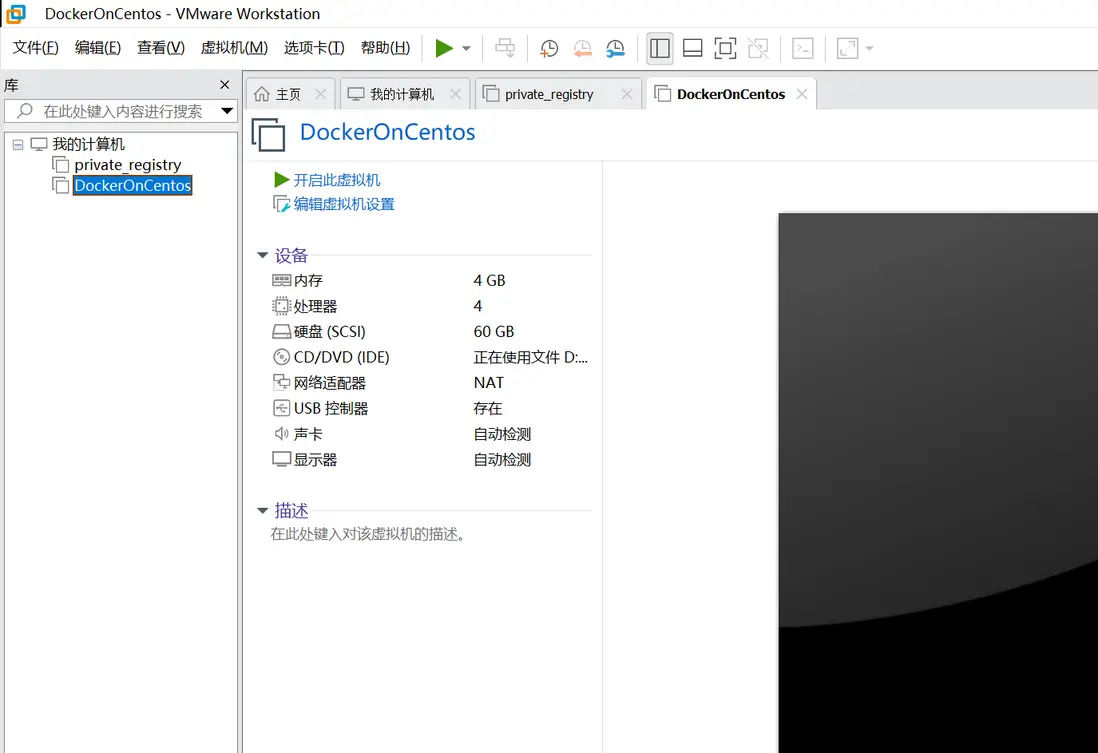The height and width of the screenshot is (753, 1098).
Task: Click the green power-on play toolbar icon
Action: coord(443,48)
